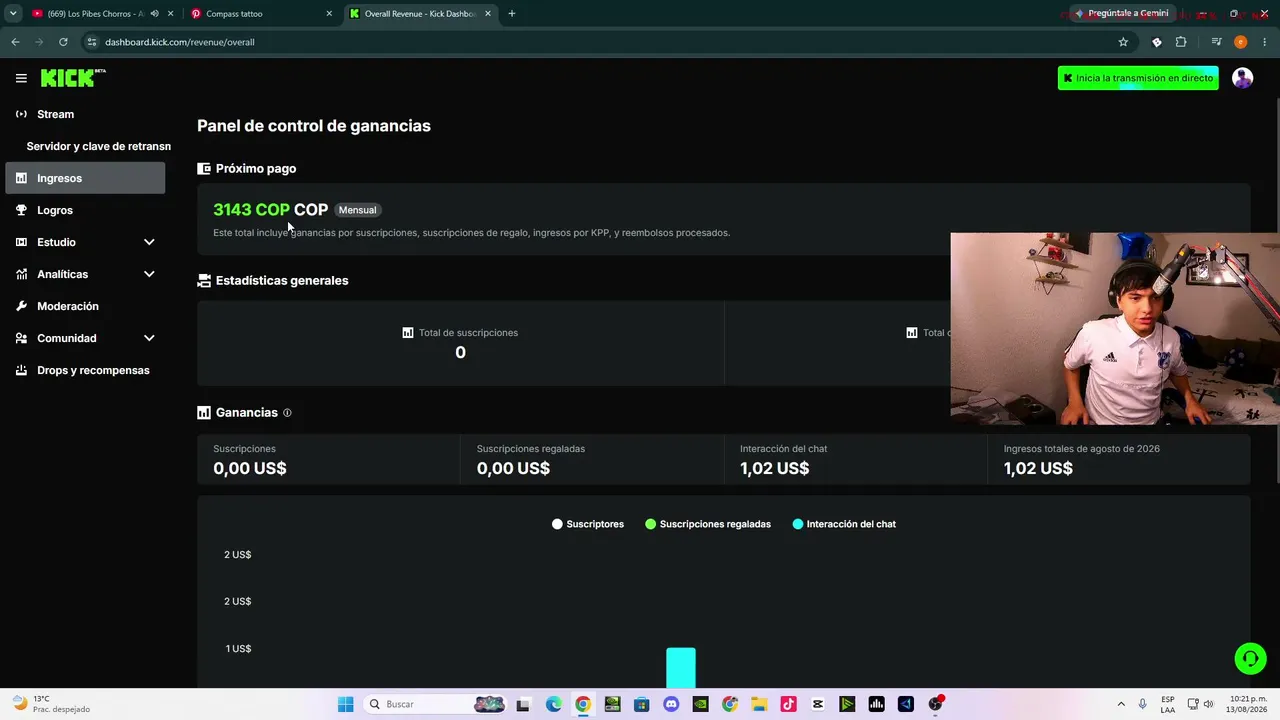
Task: Open the Windows Start menu
Action: tap(346, 704)
